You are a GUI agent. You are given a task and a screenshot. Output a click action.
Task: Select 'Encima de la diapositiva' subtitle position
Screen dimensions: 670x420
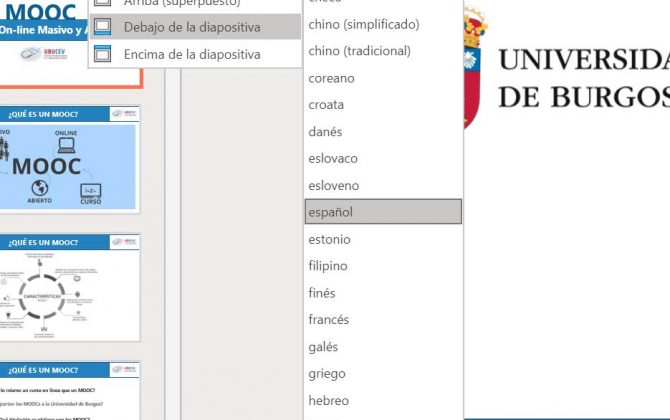tap(195, 54)
